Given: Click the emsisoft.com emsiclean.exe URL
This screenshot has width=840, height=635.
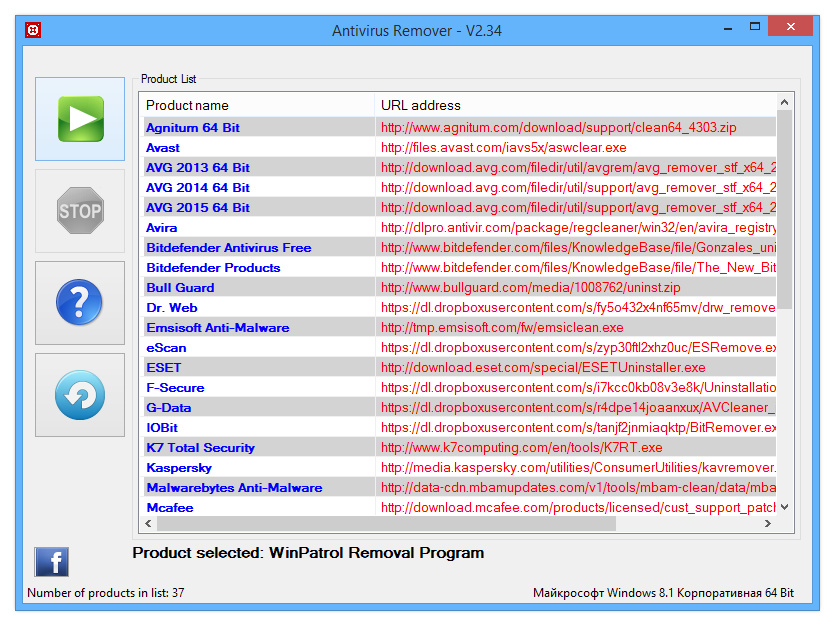Looking at the screenshot, I should [502, 327].
